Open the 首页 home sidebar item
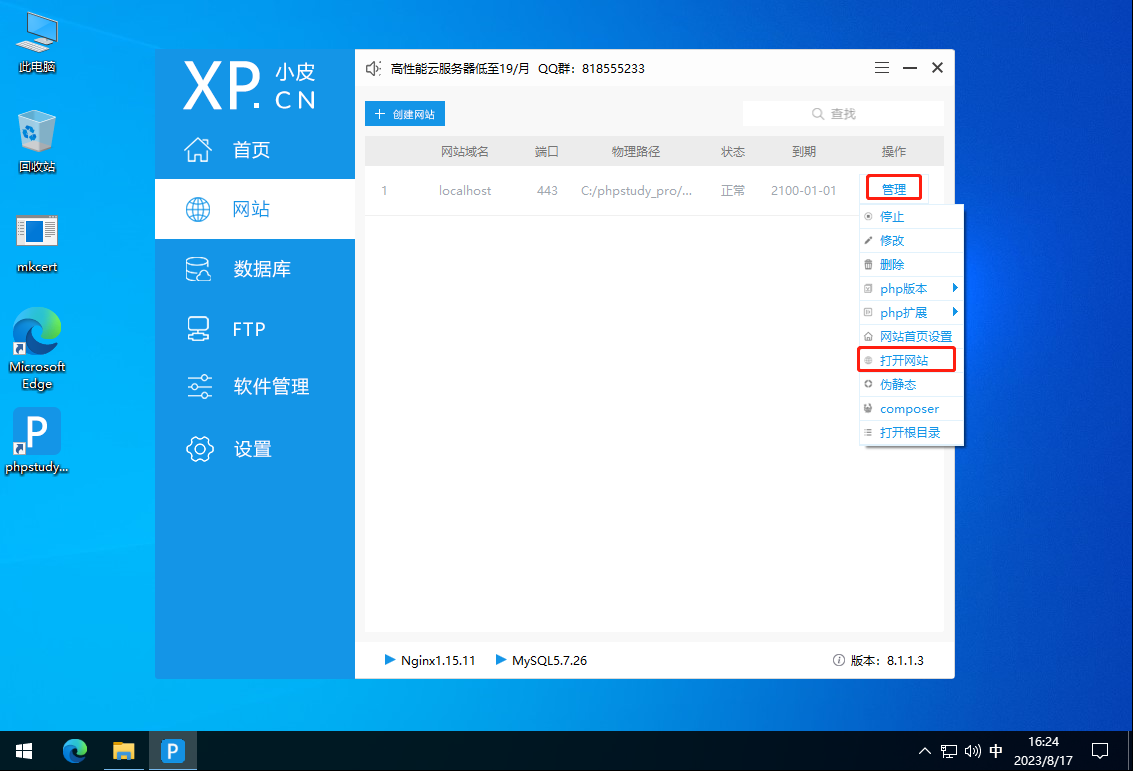This screenshot has width=1133, height=771. tap(254, 150)
